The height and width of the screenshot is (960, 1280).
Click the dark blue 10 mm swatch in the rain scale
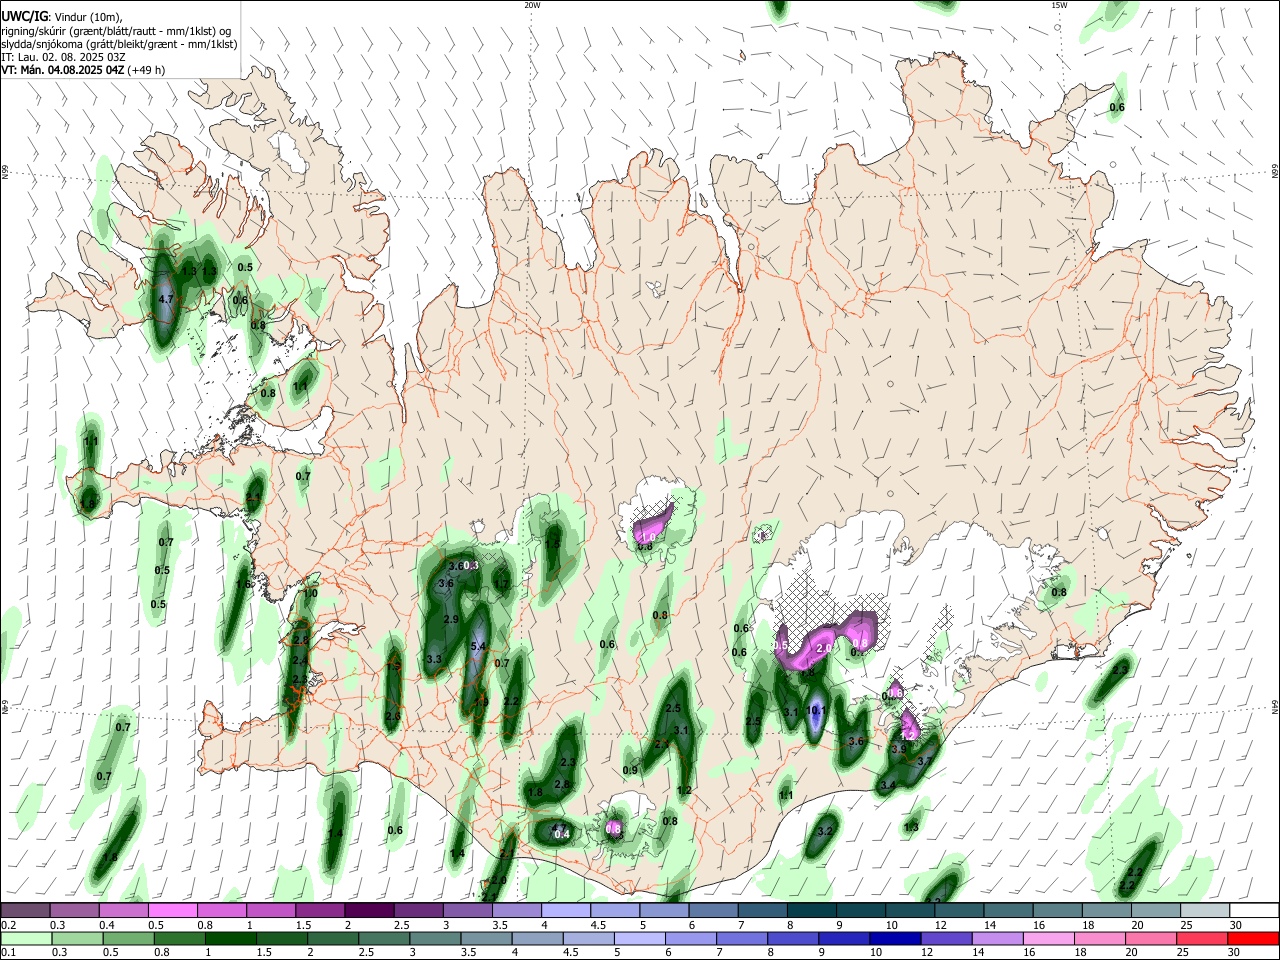pos(893,938)
